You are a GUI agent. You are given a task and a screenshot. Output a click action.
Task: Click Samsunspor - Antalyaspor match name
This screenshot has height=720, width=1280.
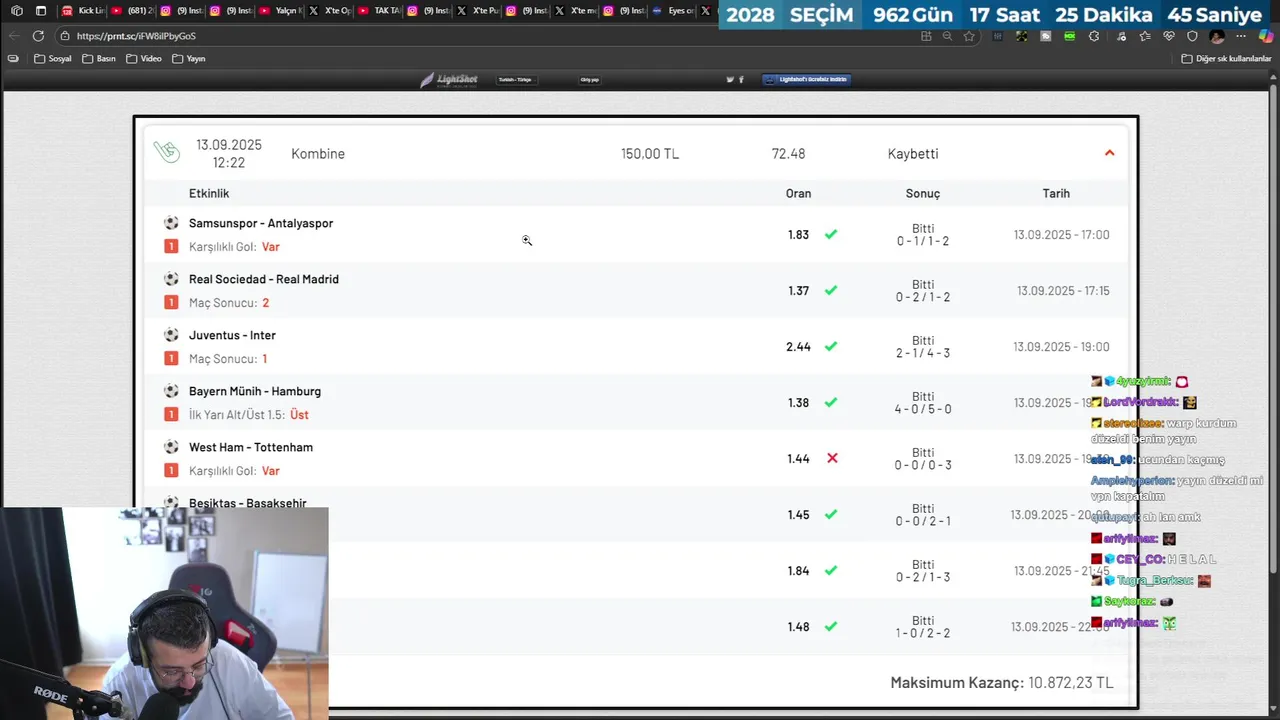point(261,223)
